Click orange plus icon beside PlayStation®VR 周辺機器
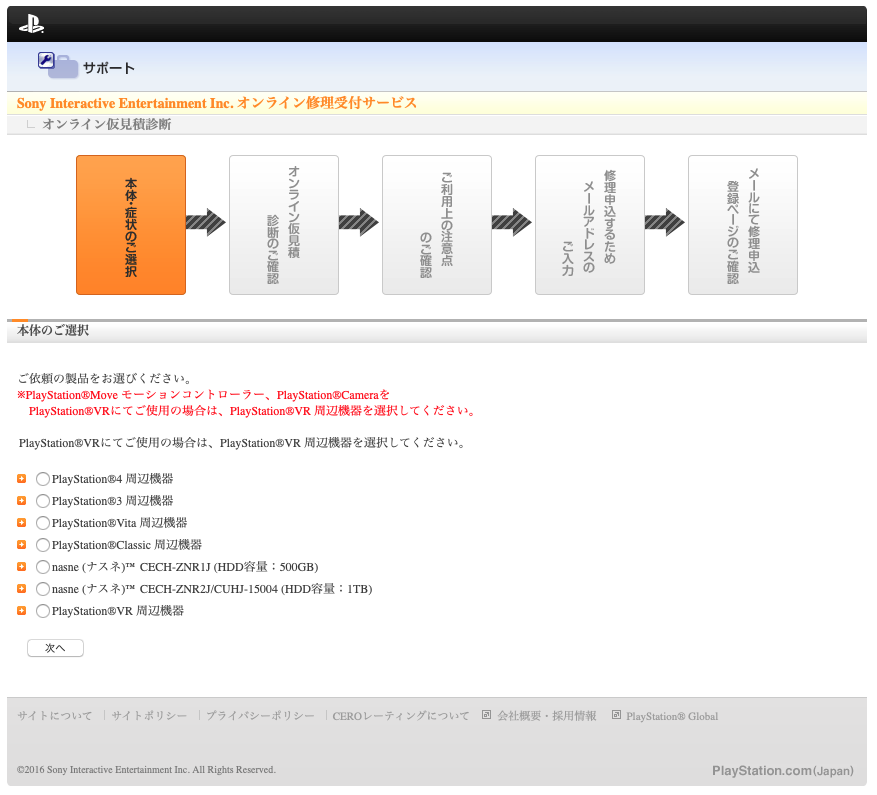 (22, 611)
